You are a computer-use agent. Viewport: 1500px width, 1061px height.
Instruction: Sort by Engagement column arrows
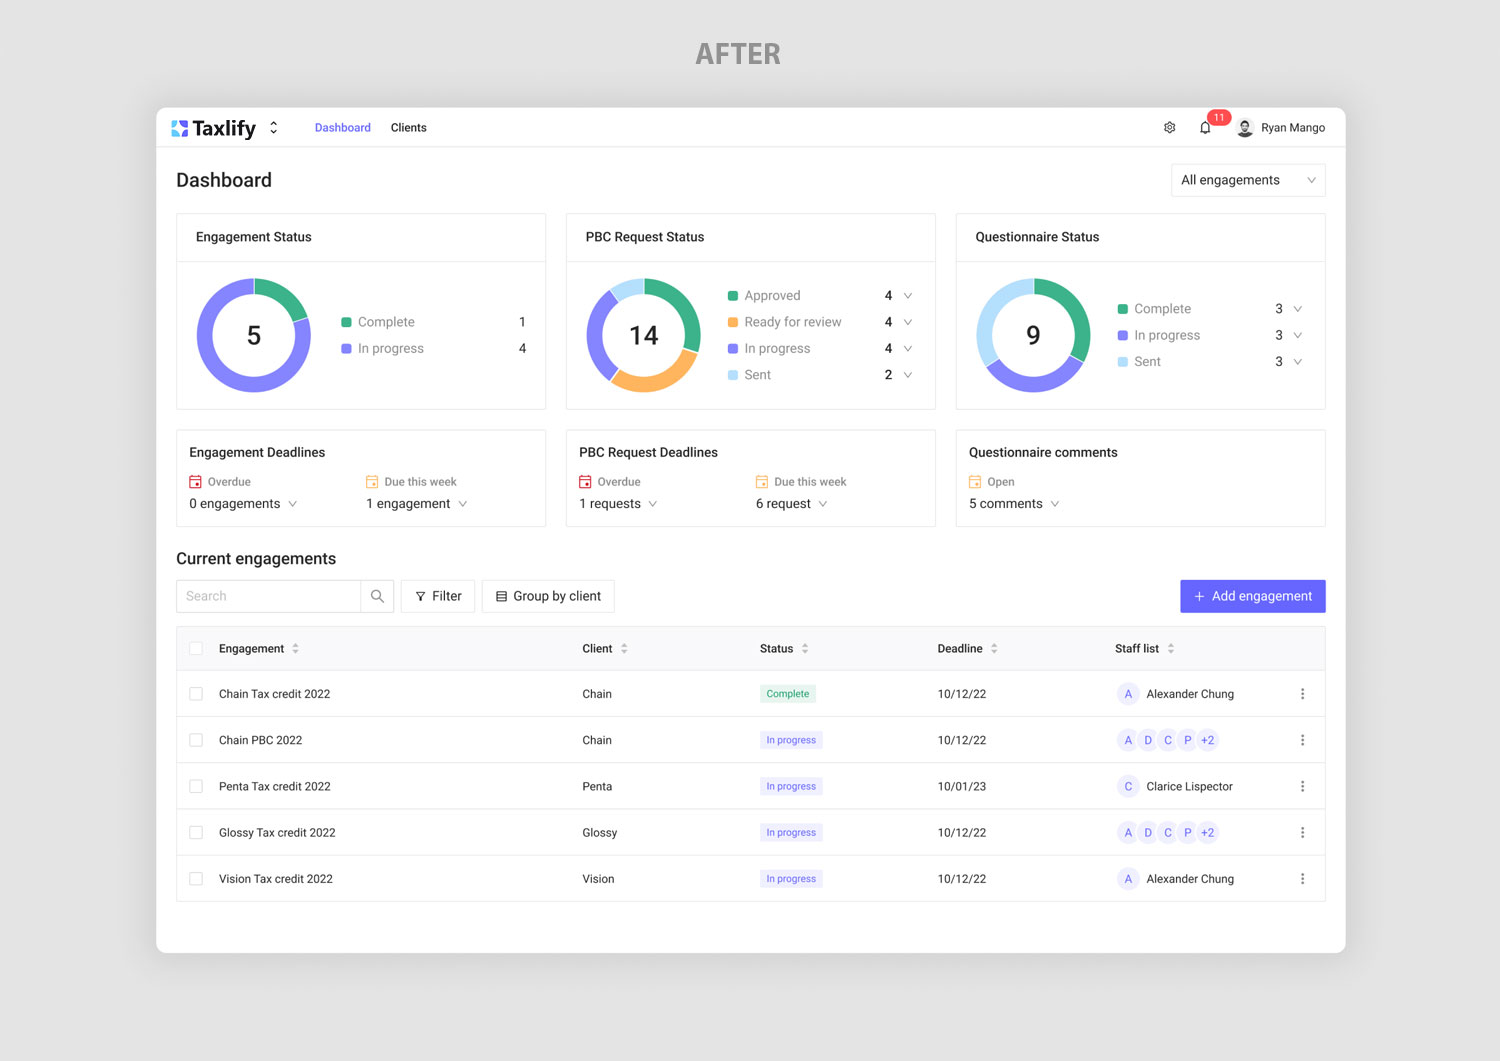click(x=296, y=649)
